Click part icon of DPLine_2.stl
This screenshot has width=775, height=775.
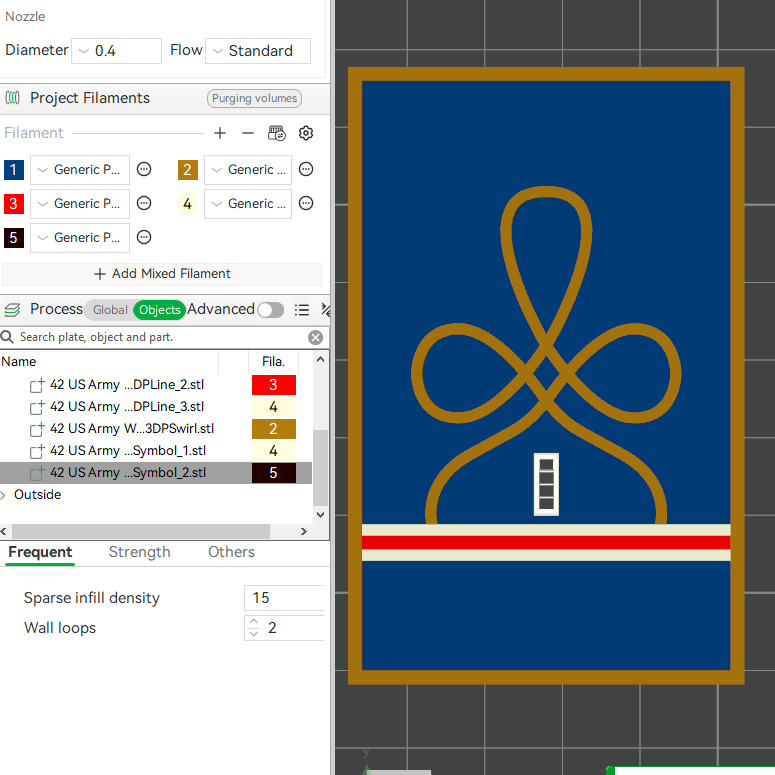click(38, 385)
